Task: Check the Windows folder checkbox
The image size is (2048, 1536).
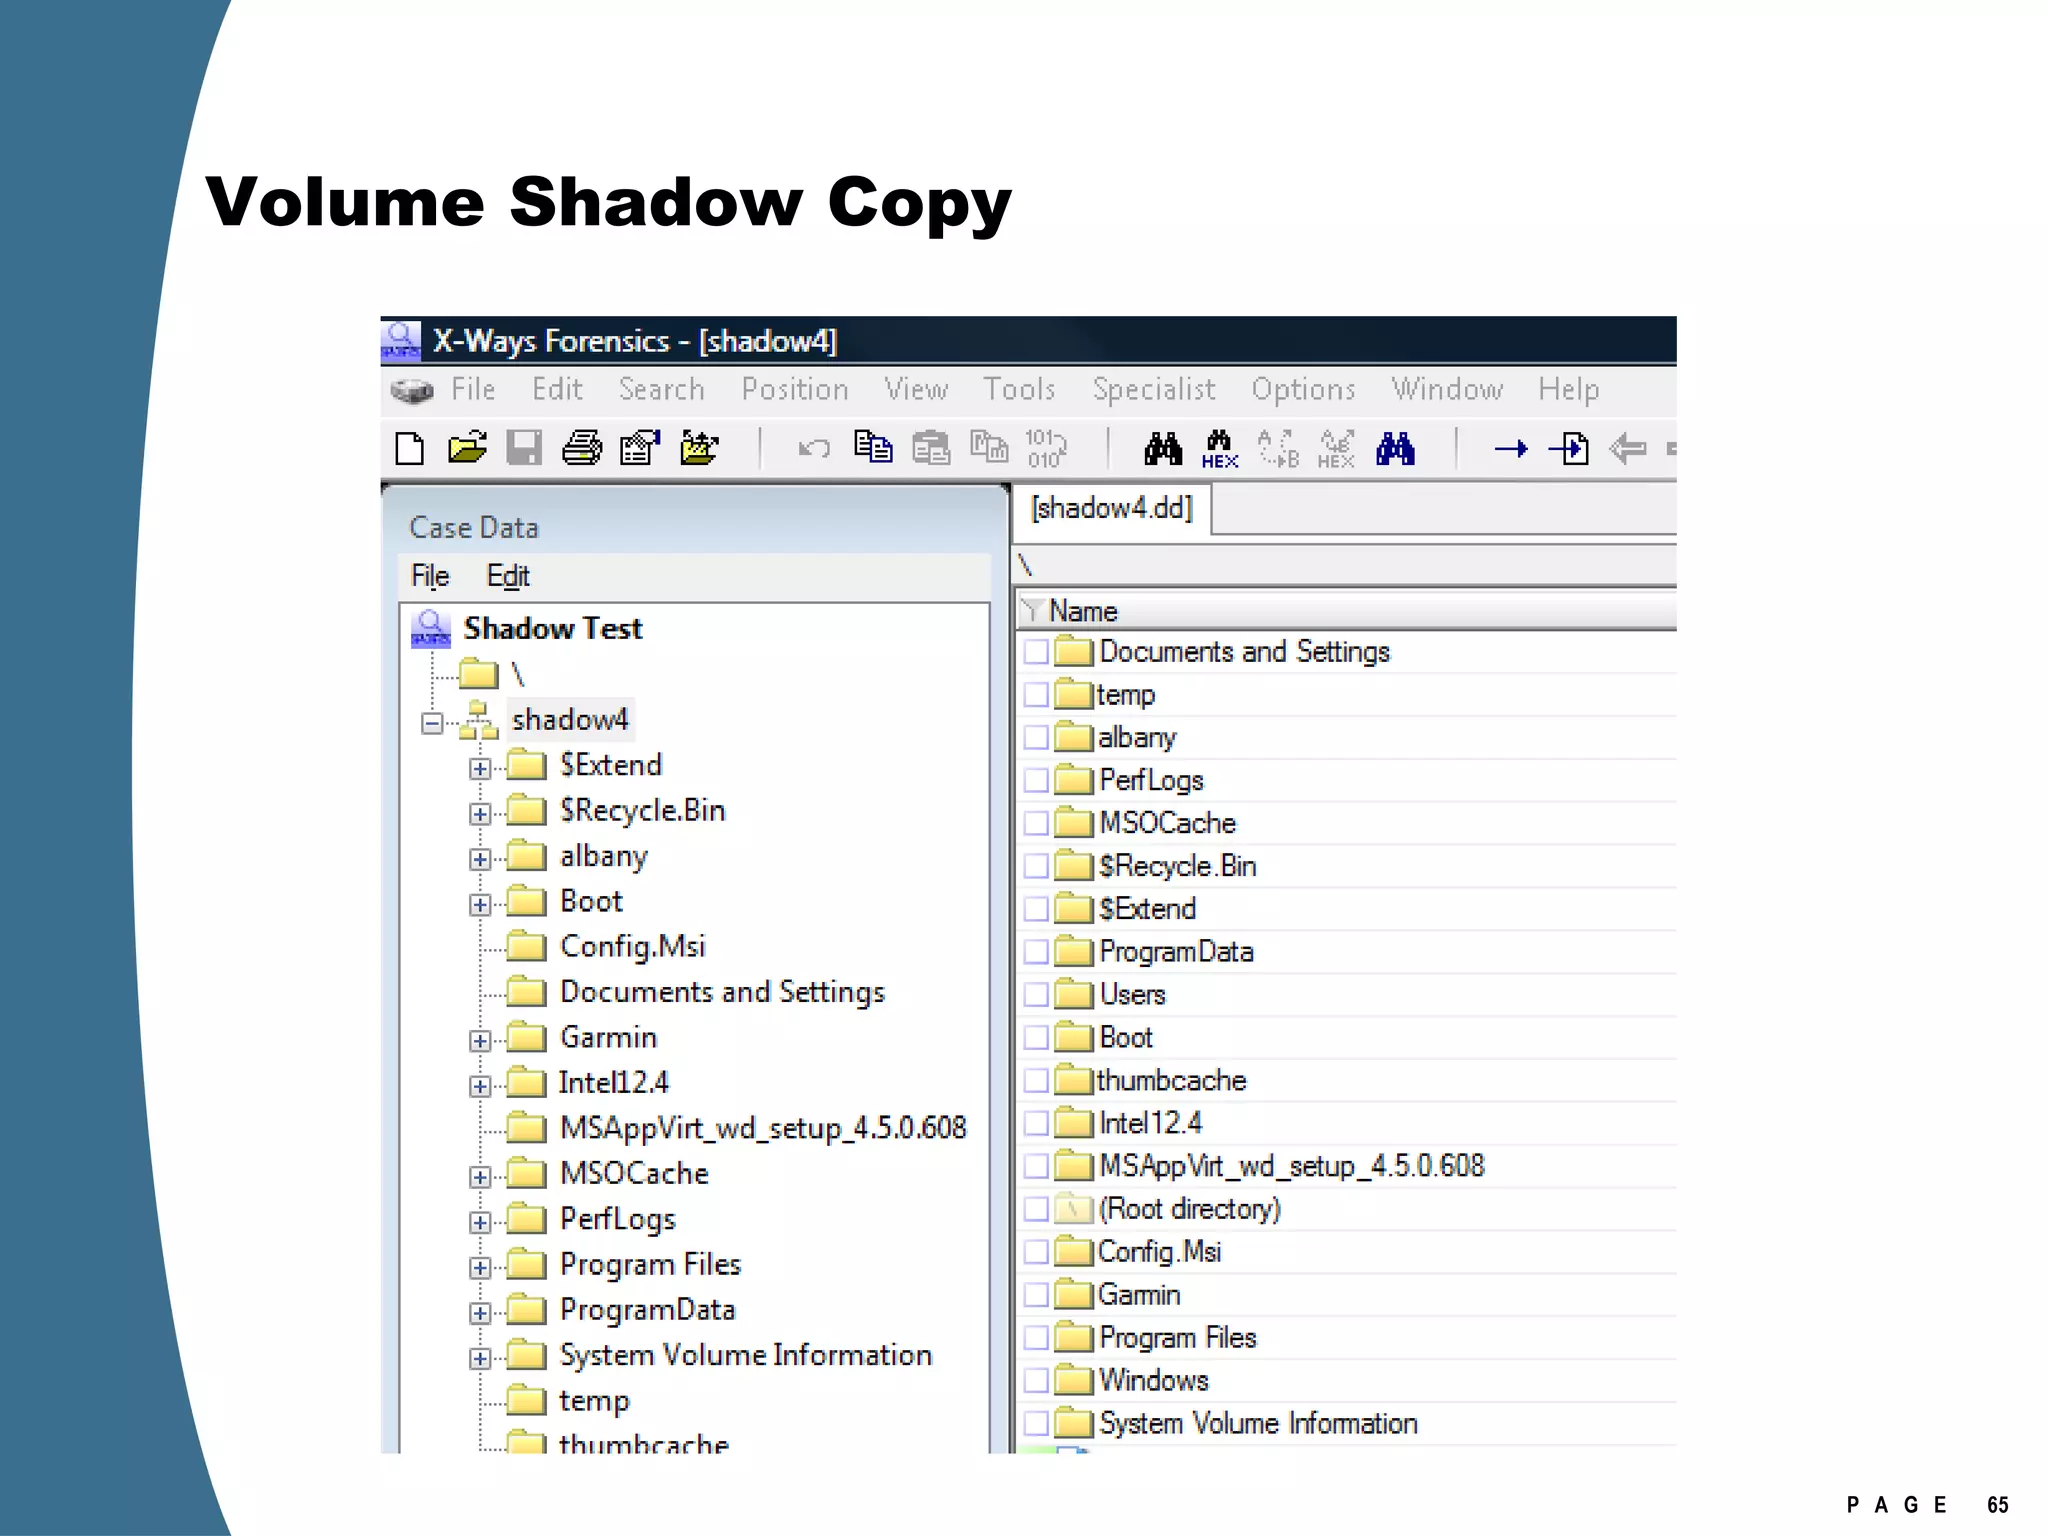Action: [x=1036, y=1381]
